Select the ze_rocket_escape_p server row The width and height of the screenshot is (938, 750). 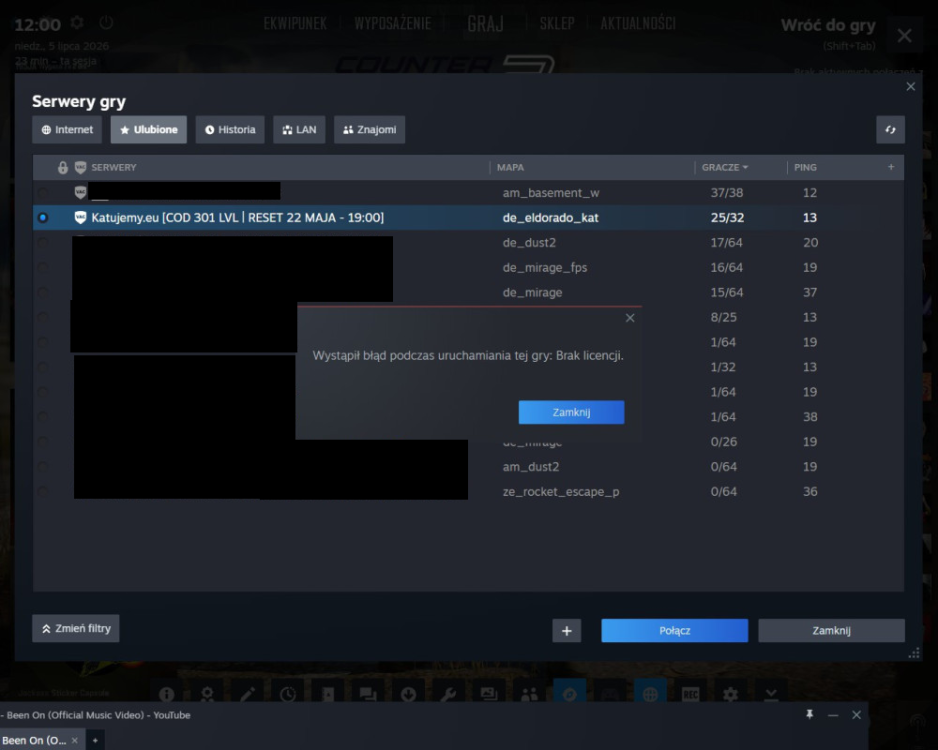click(x=468, y=492)
